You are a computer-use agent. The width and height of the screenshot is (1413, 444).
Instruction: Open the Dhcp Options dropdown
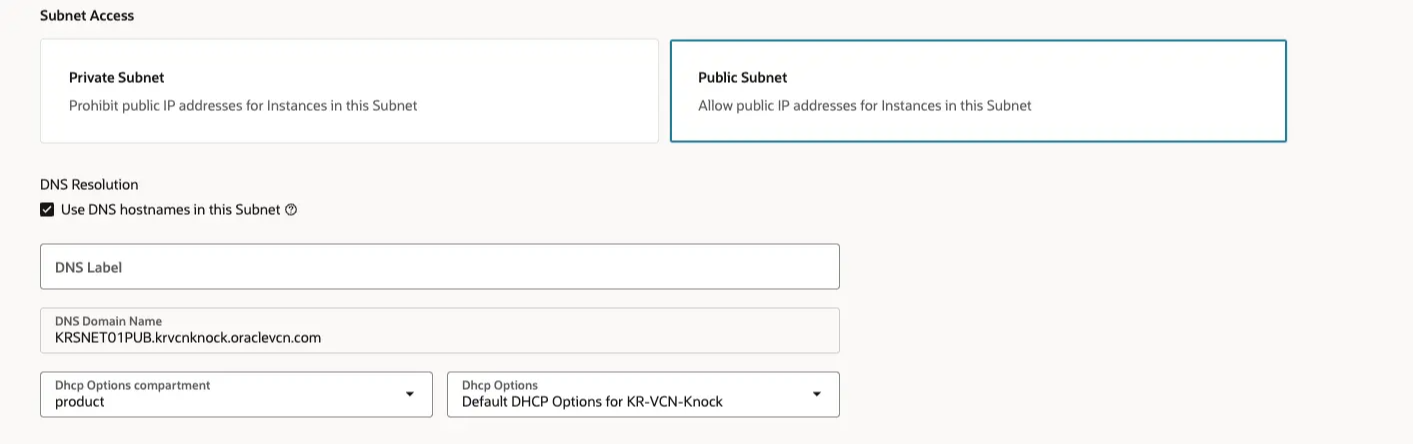tap(643, 394)
